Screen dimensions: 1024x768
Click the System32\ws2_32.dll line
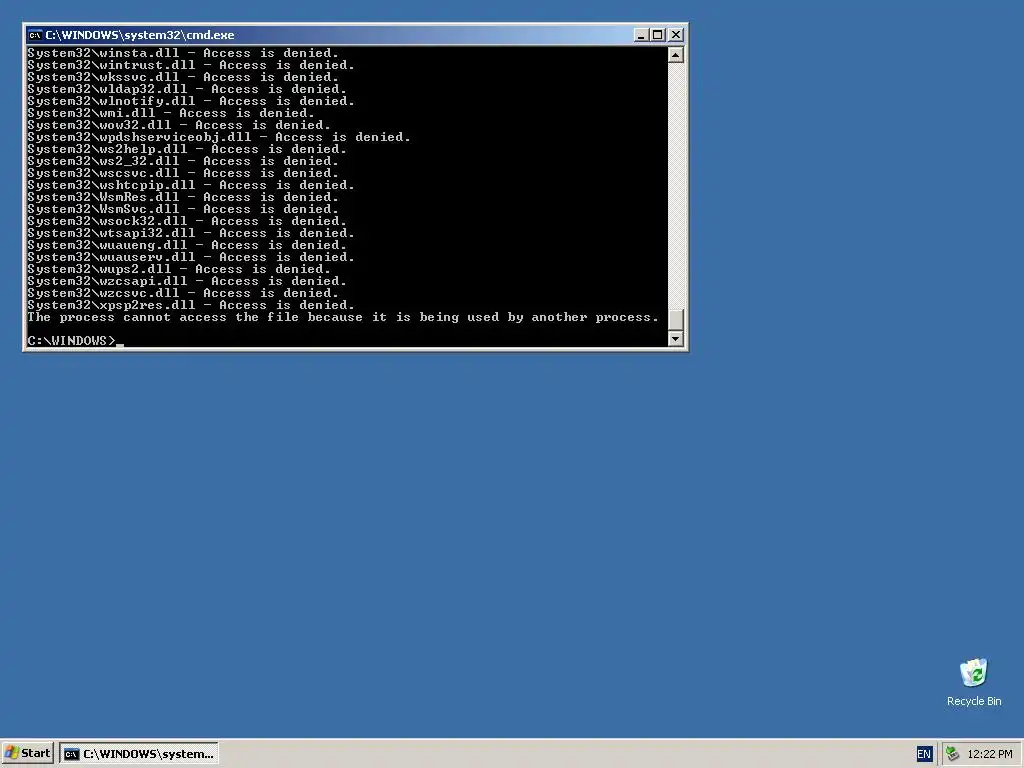click(x=183, y=161)
